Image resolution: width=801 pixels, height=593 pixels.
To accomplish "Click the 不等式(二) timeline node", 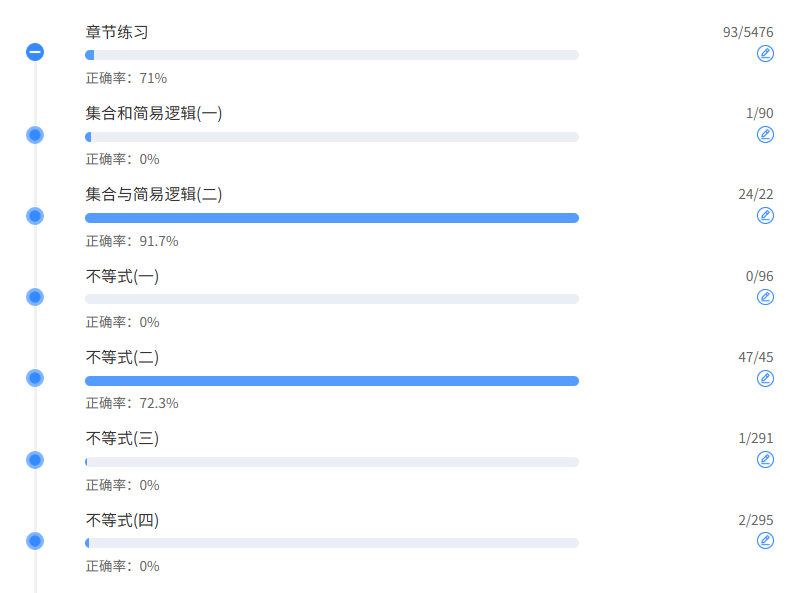I will click(35, 378).
